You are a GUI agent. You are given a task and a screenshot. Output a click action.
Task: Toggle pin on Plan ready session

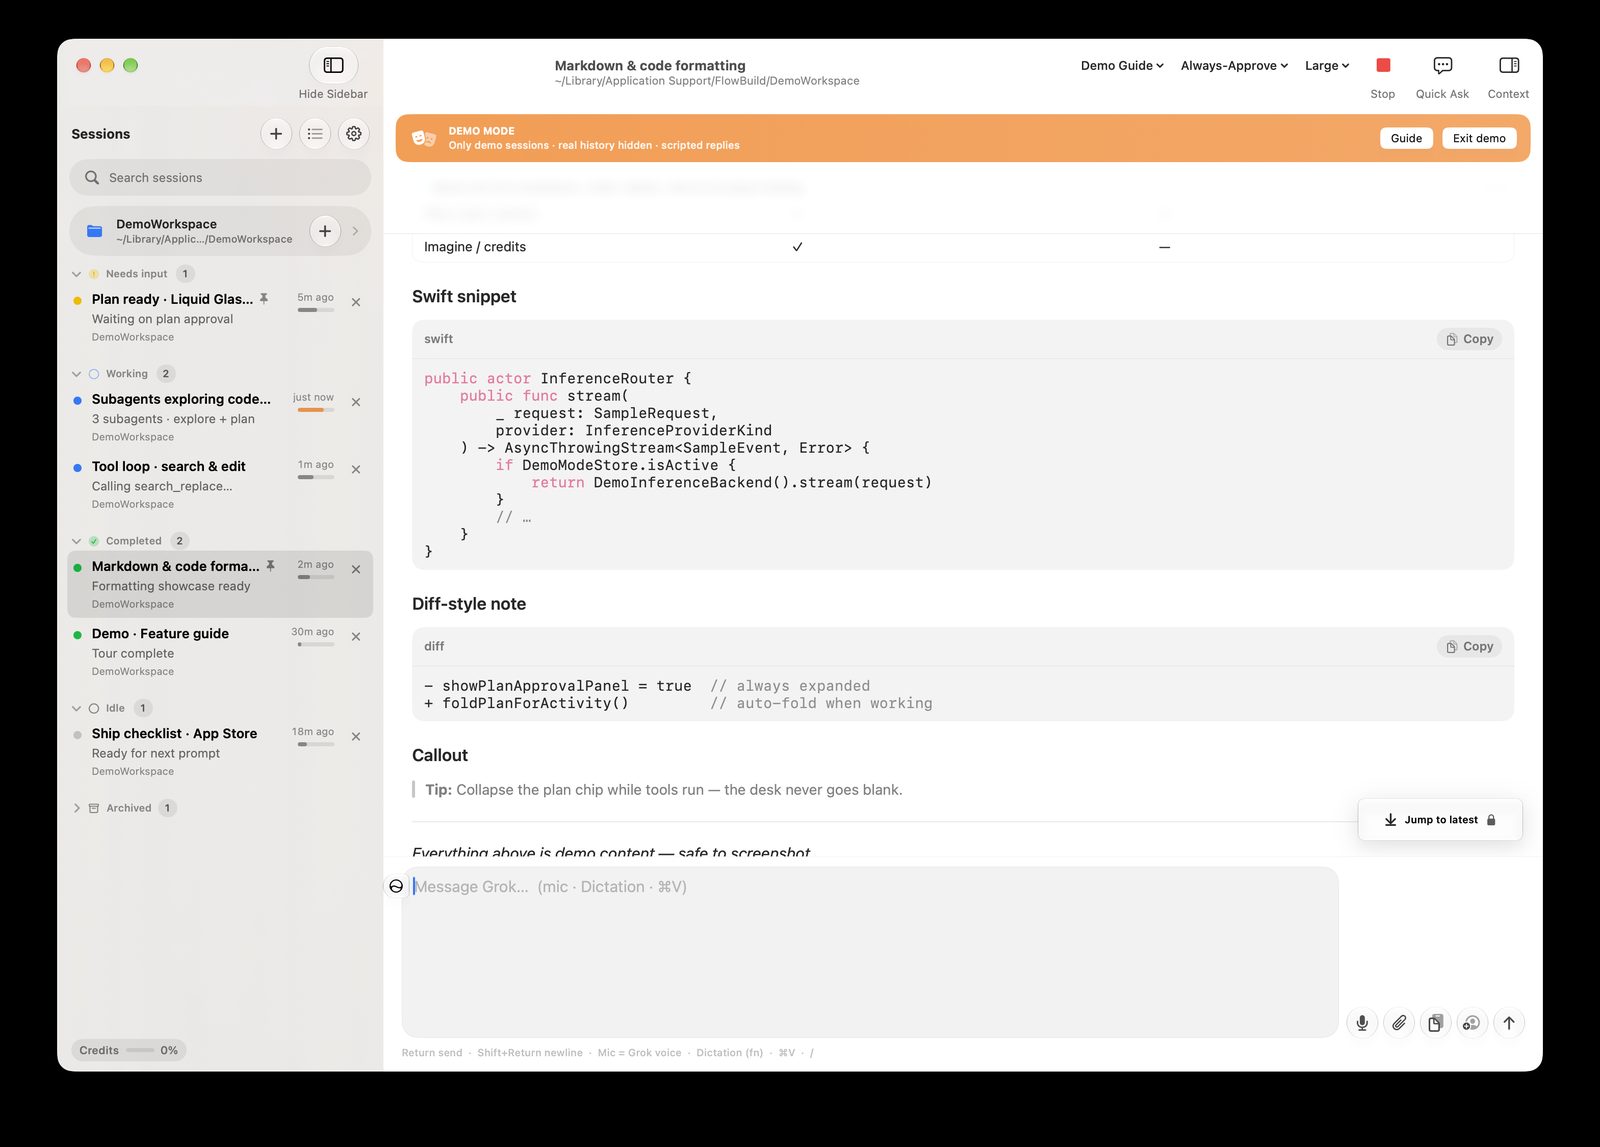point(264,299)
